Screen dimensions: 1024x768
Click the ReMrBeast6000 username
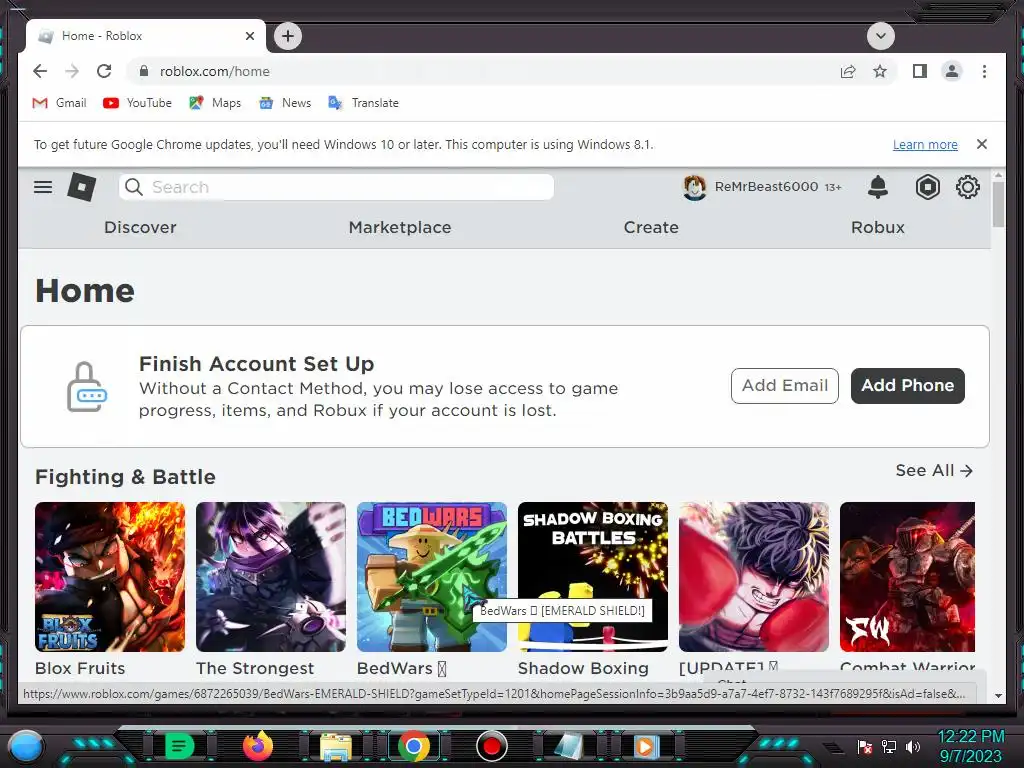click(x=766, y=187)
